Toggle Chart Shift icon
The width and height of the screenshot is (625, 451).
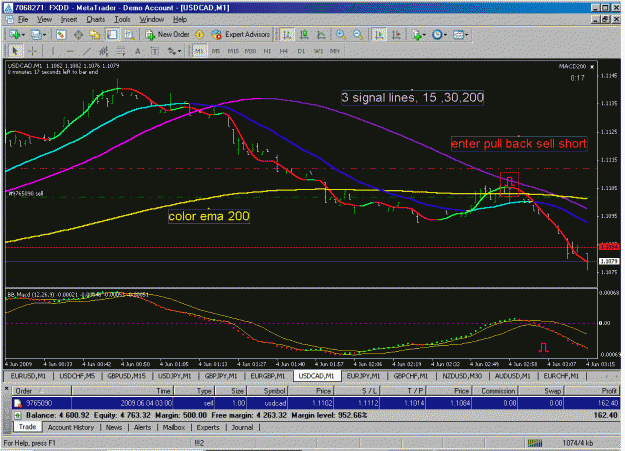[x=396, y=35]
